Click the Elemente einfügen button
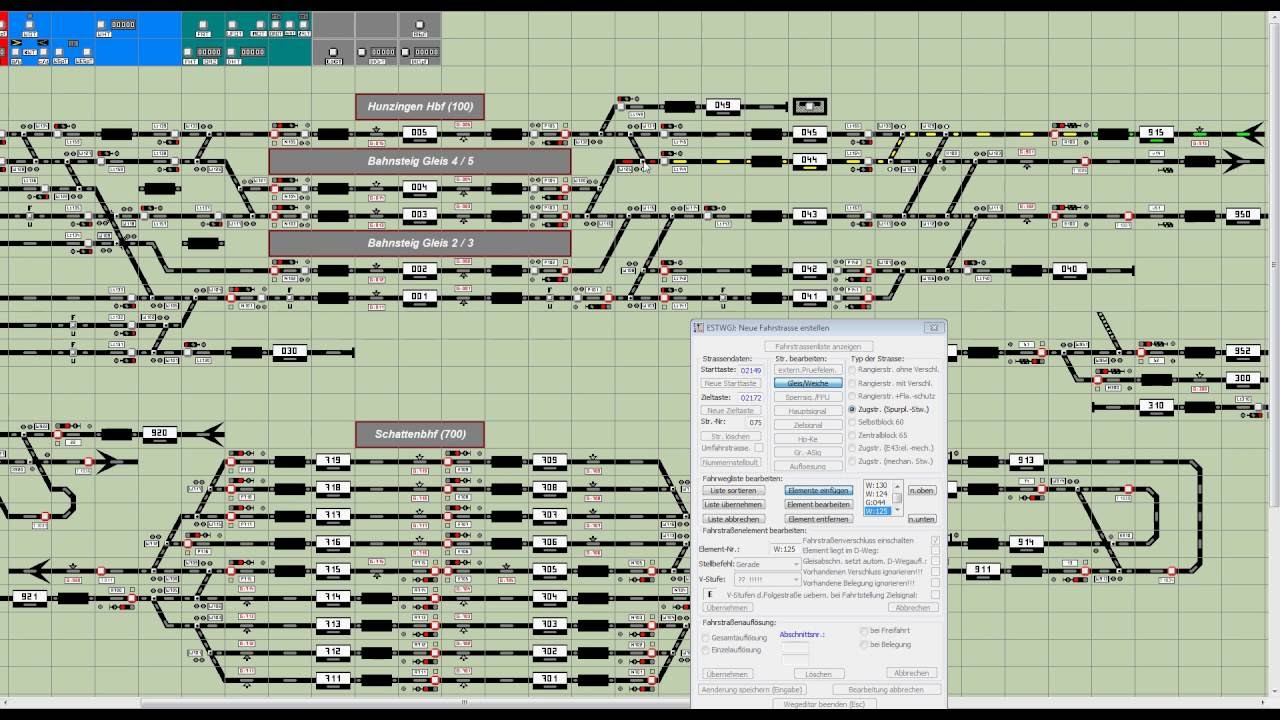 pyautogui.click(x=818, y=491)
